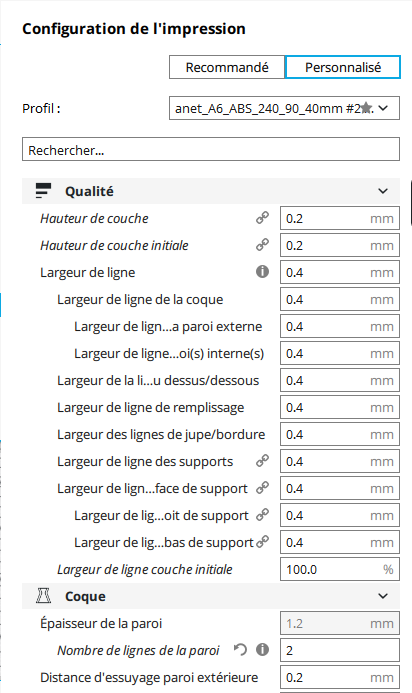Open the Profil dropdown list
The height and width of the screenshot is (693, 412).
(x=284, y=108)
